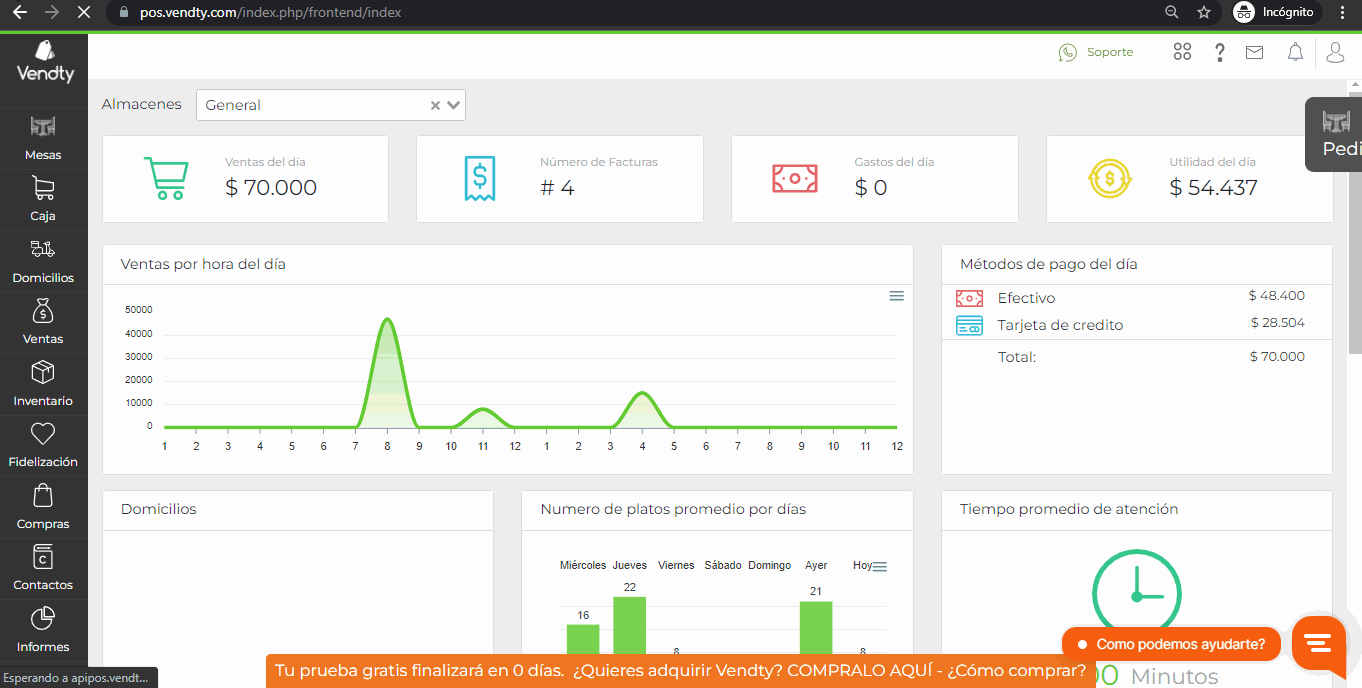Image resolution: width=1362 pixels, height=688 pixels.
Task: Click the Gastos del día cash icon
Action: coord(795,178)
